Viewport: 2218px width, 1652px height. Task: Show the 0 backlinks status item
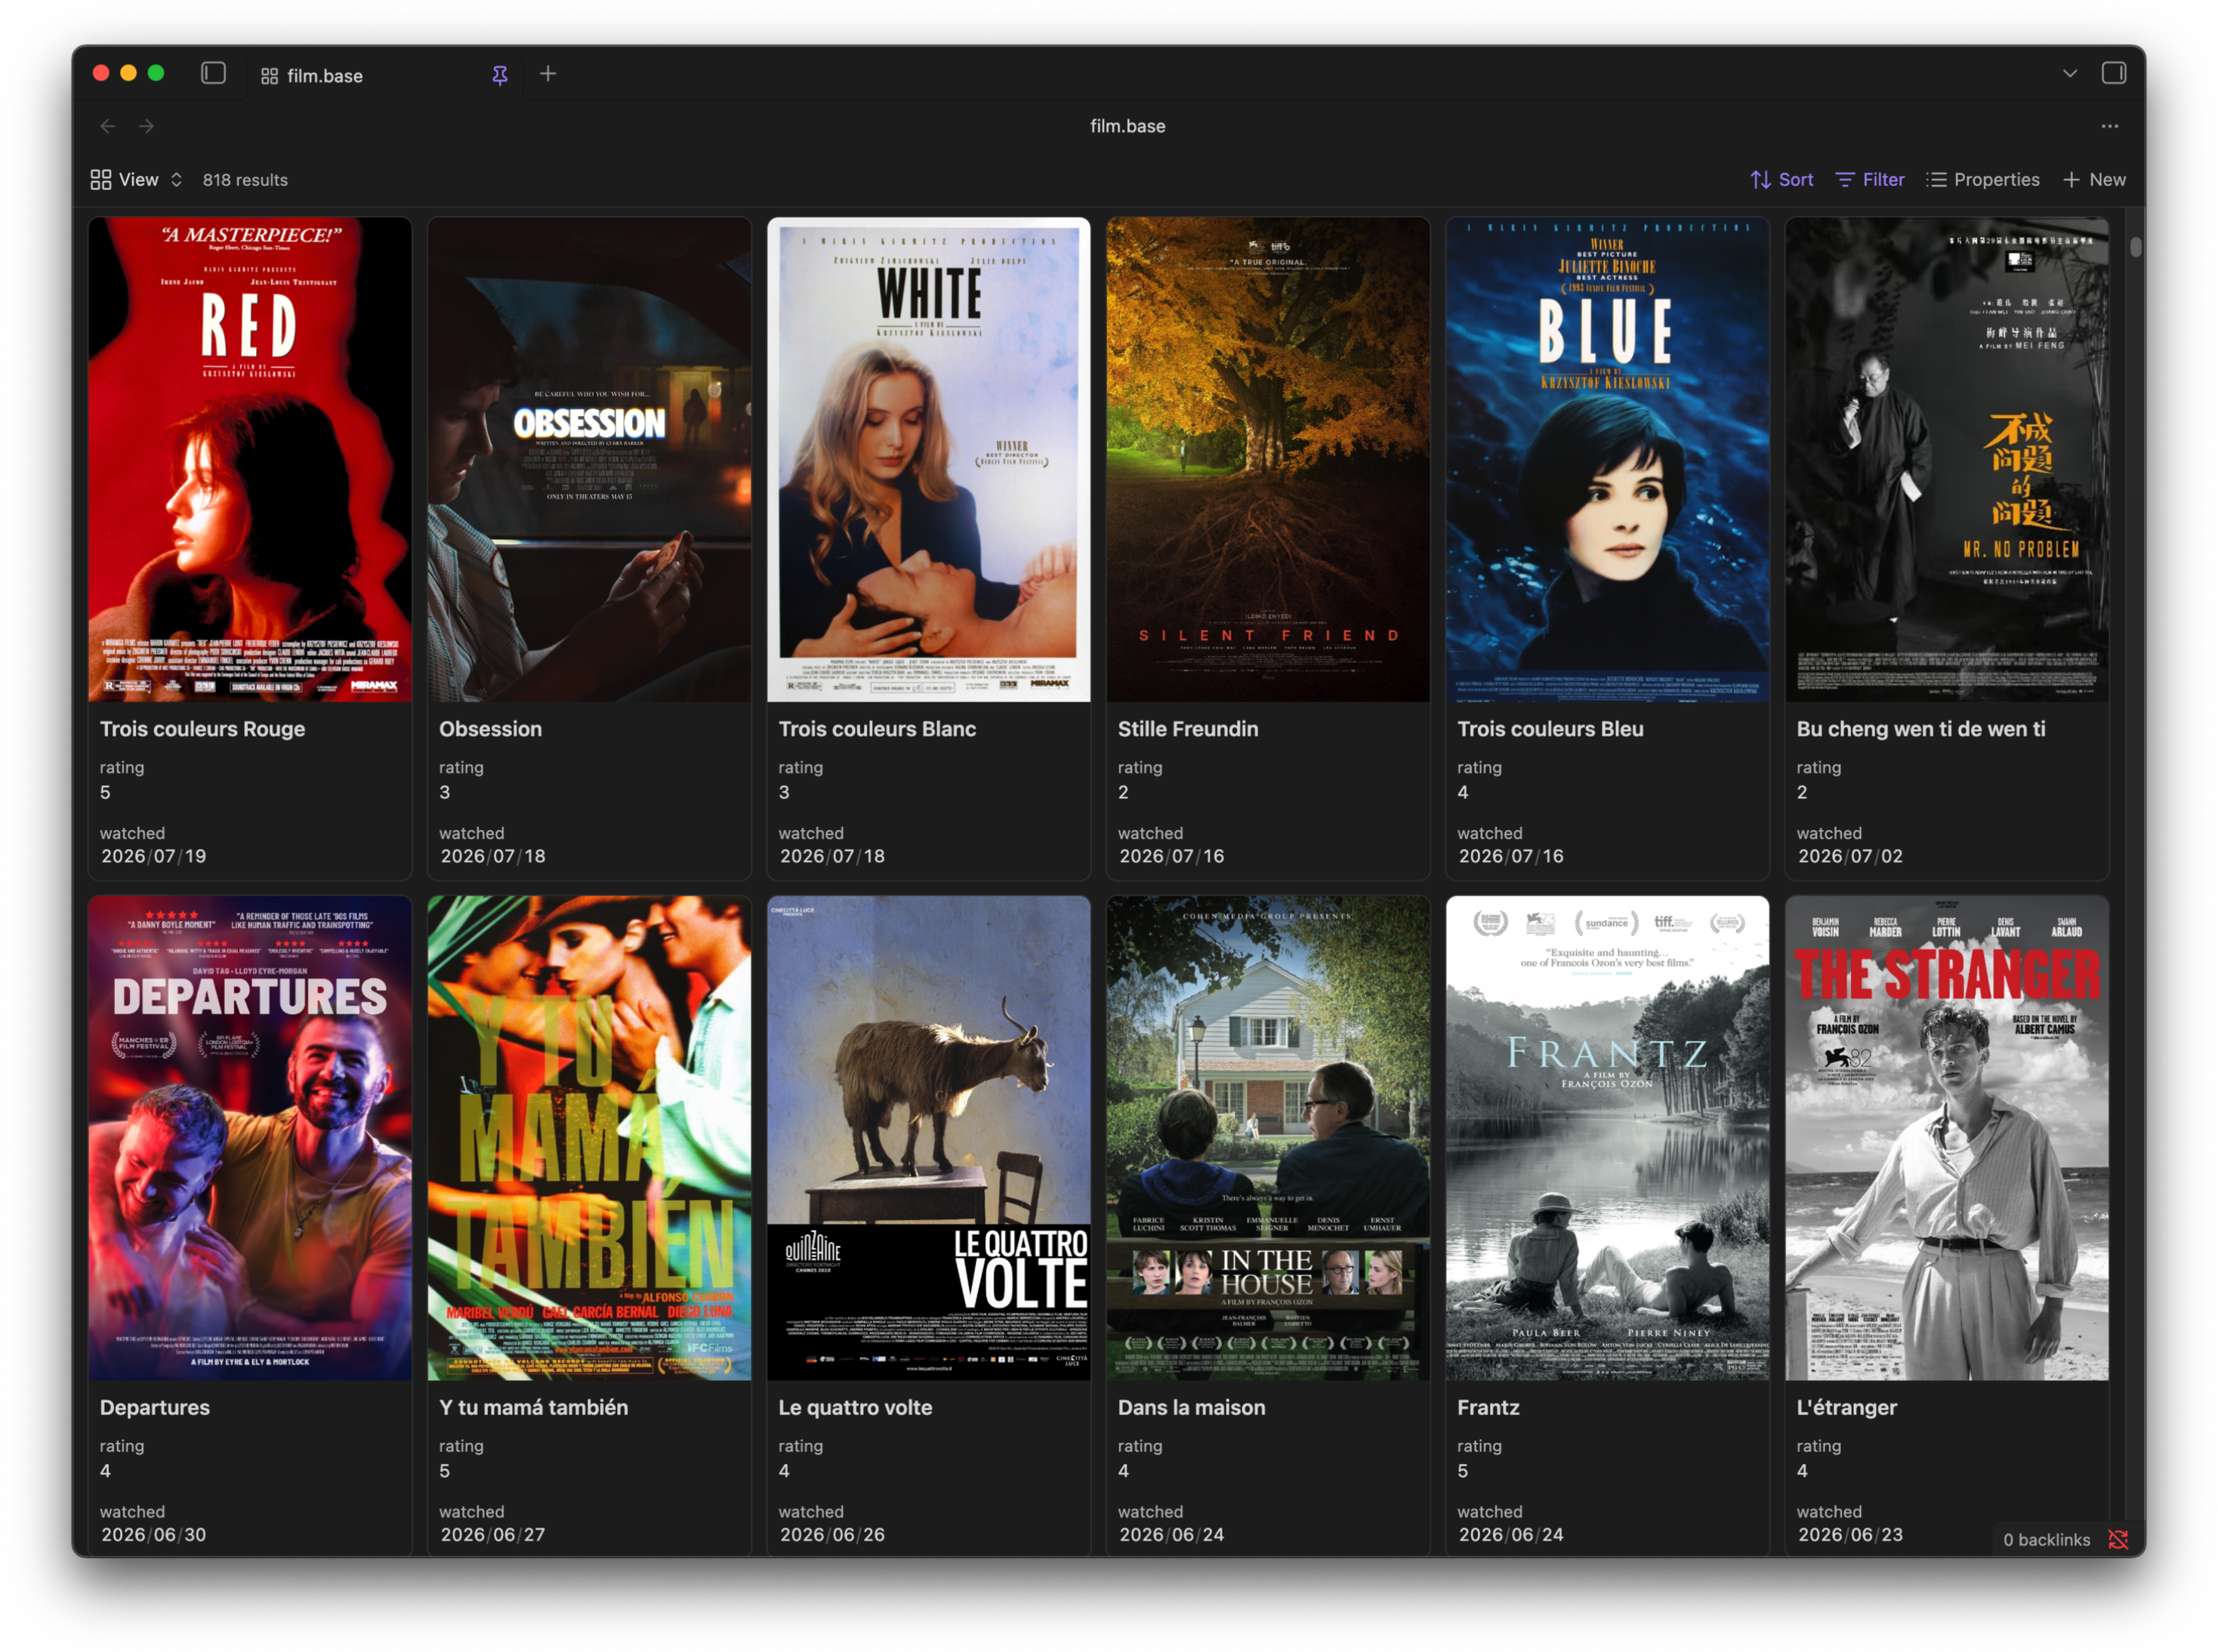click(x=2046, y=1539)
